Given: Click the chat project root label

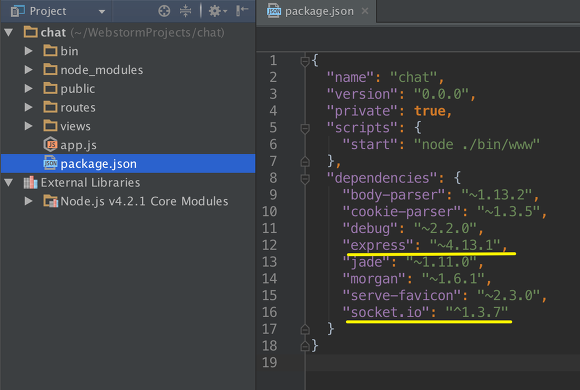Looking at the screenshot, I should [53, 33].
